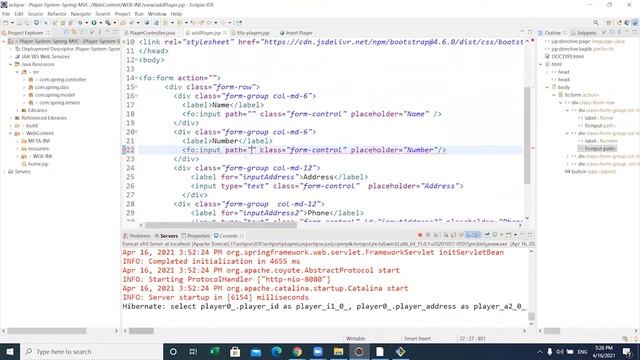640x360 pixels.
Task: Switch to the Snippets tab
Action: click(x=584, y=33)
